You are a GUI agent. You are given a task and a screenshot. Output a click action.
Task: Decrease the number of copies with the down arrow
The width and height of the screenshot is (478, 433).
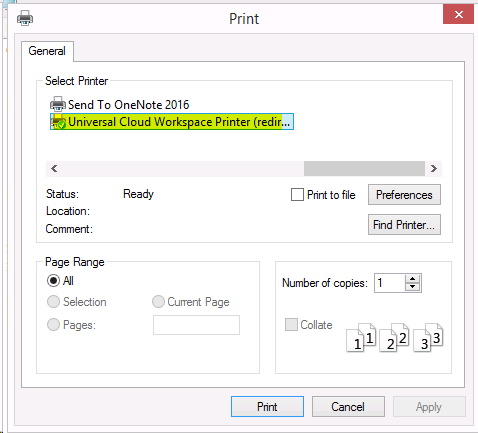(413, 287)
